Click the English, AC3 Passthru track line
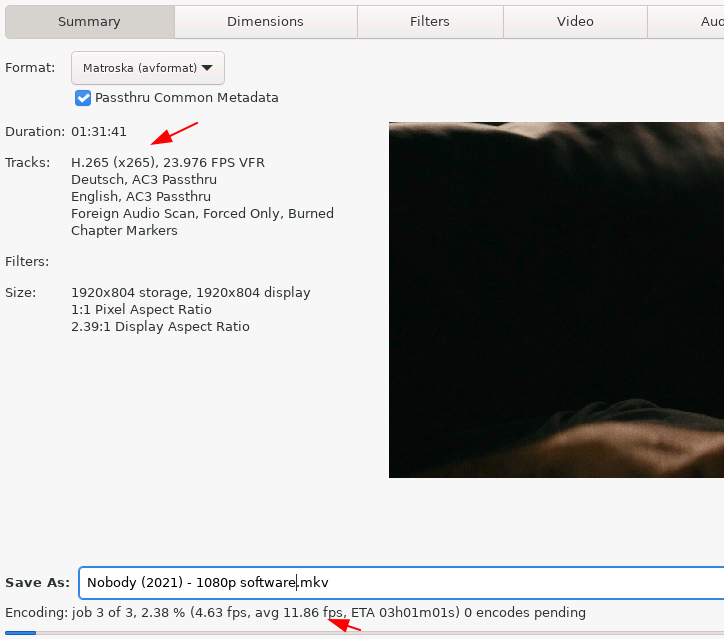 coord(141,197)
